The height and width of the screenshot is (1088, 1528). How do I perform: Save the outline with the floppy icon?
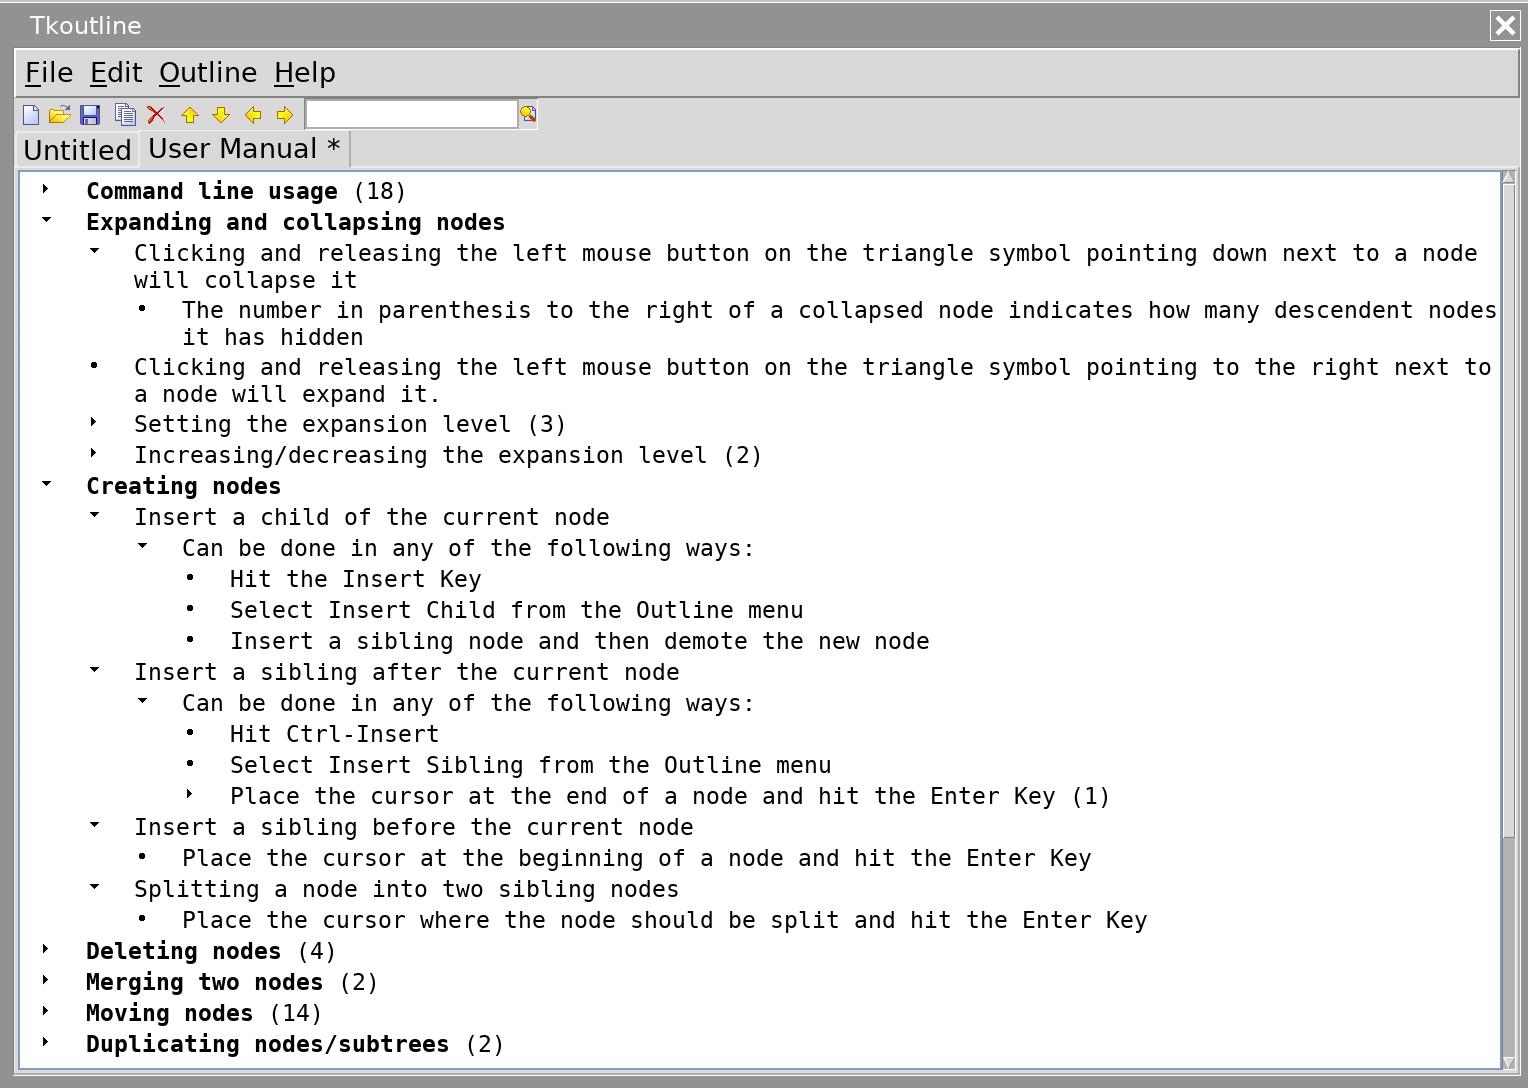pos(90,115)
